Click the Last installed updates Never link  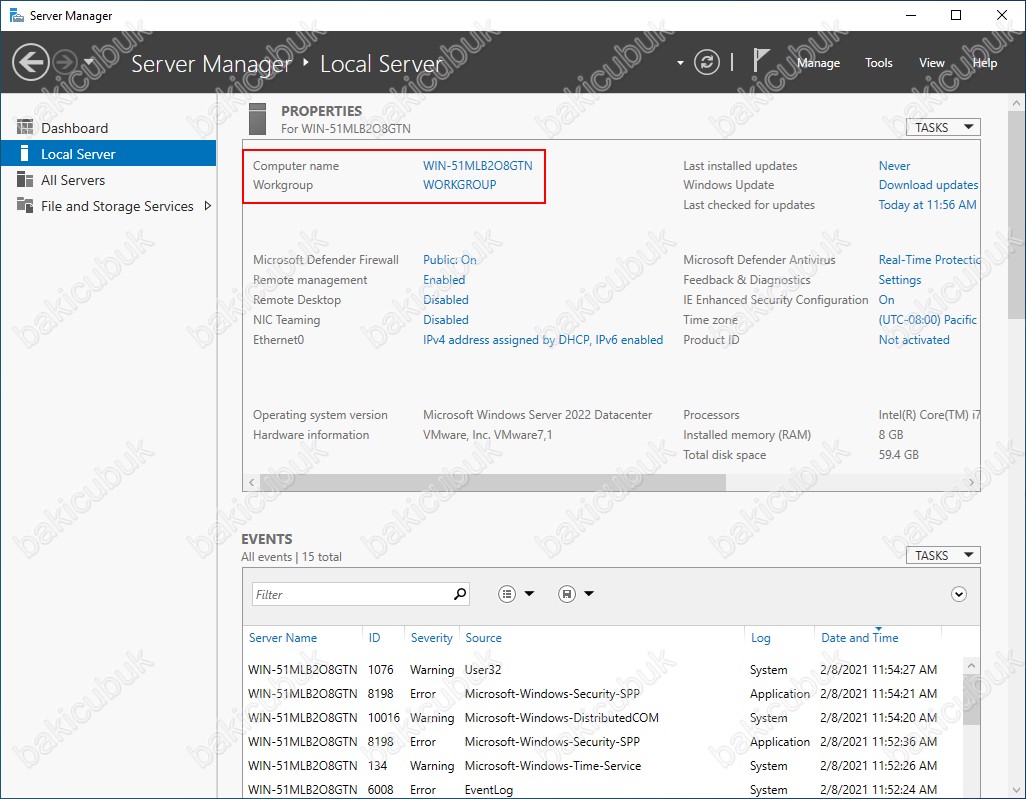[894, 166]
